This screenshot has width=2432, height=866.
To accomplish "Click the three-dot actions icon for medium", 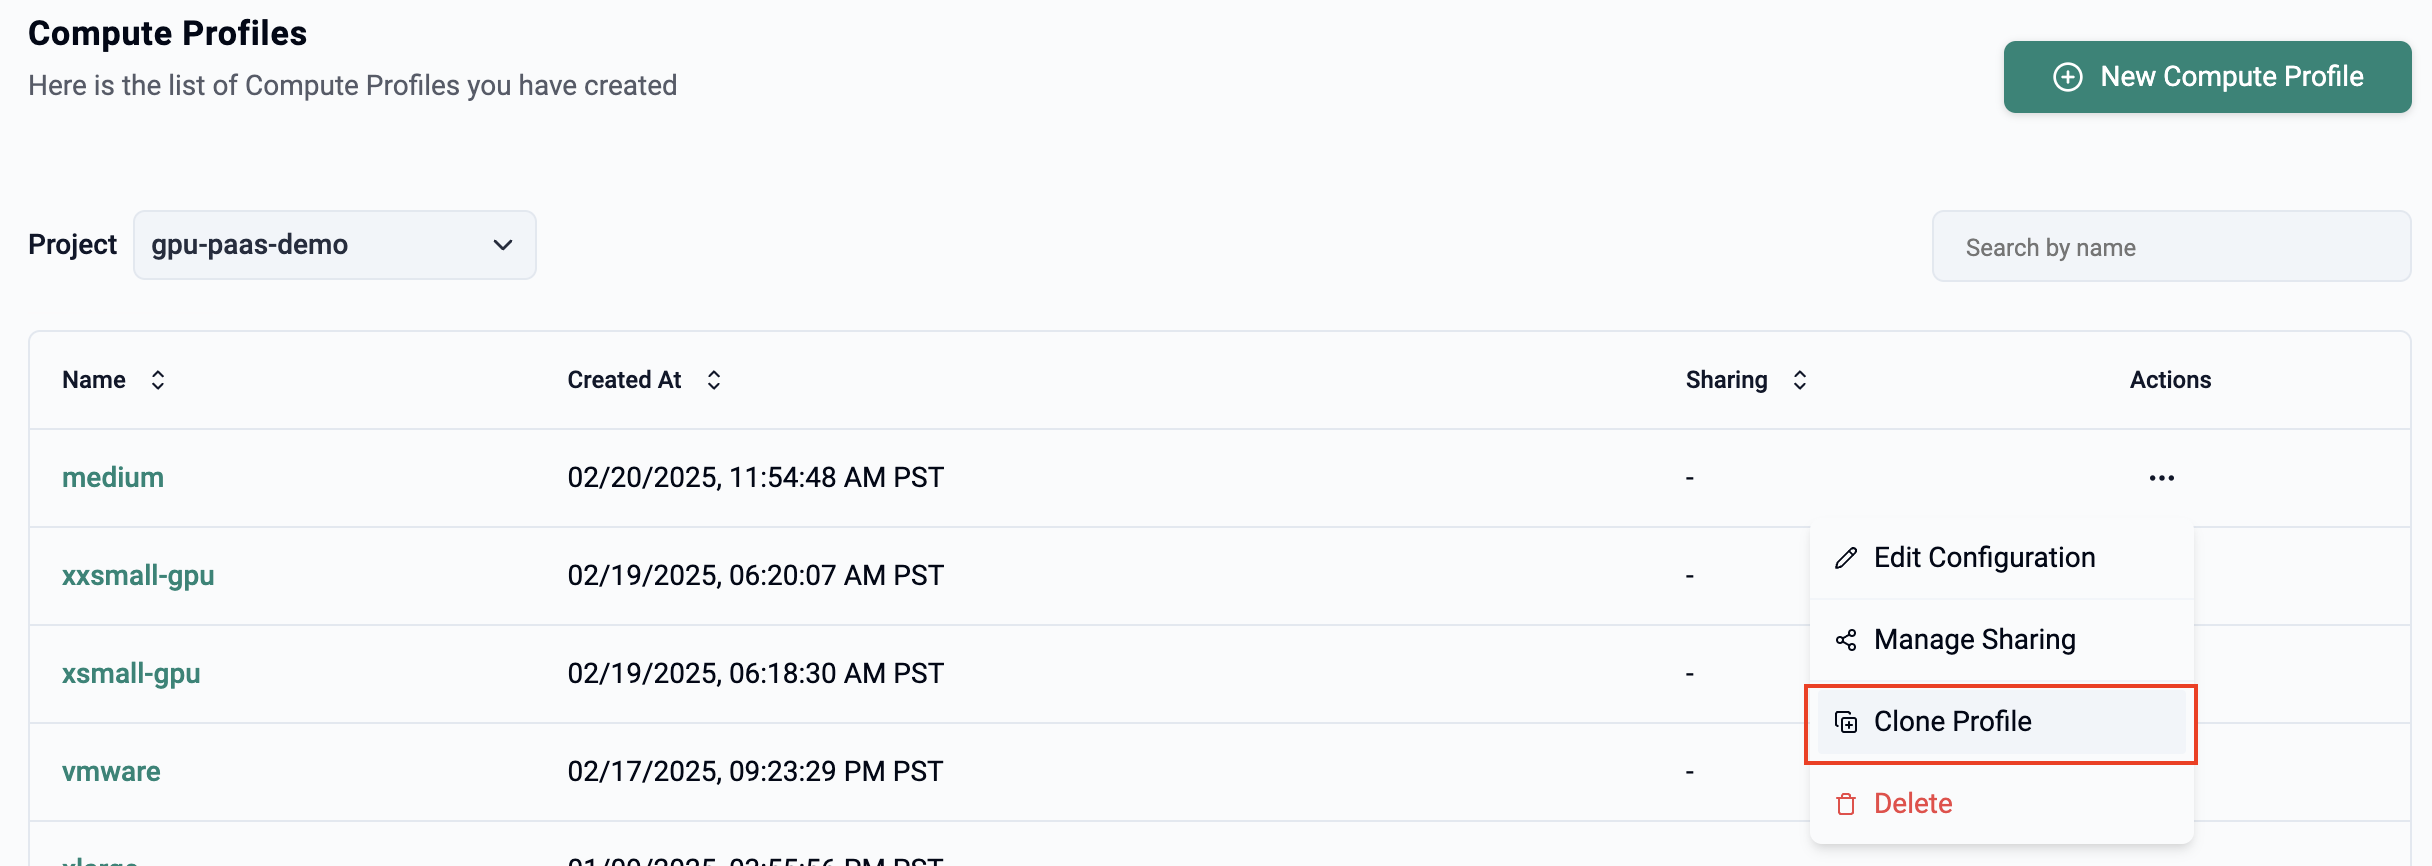I will click(2161, 478).
